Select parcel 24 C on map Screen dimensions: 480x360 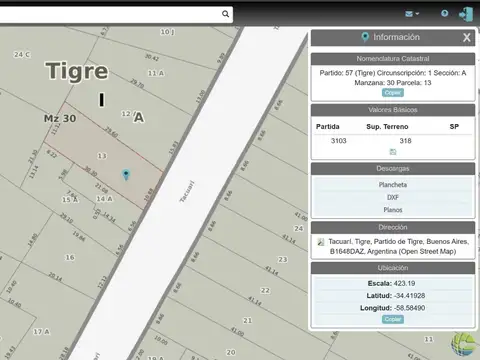pos(22,55)
